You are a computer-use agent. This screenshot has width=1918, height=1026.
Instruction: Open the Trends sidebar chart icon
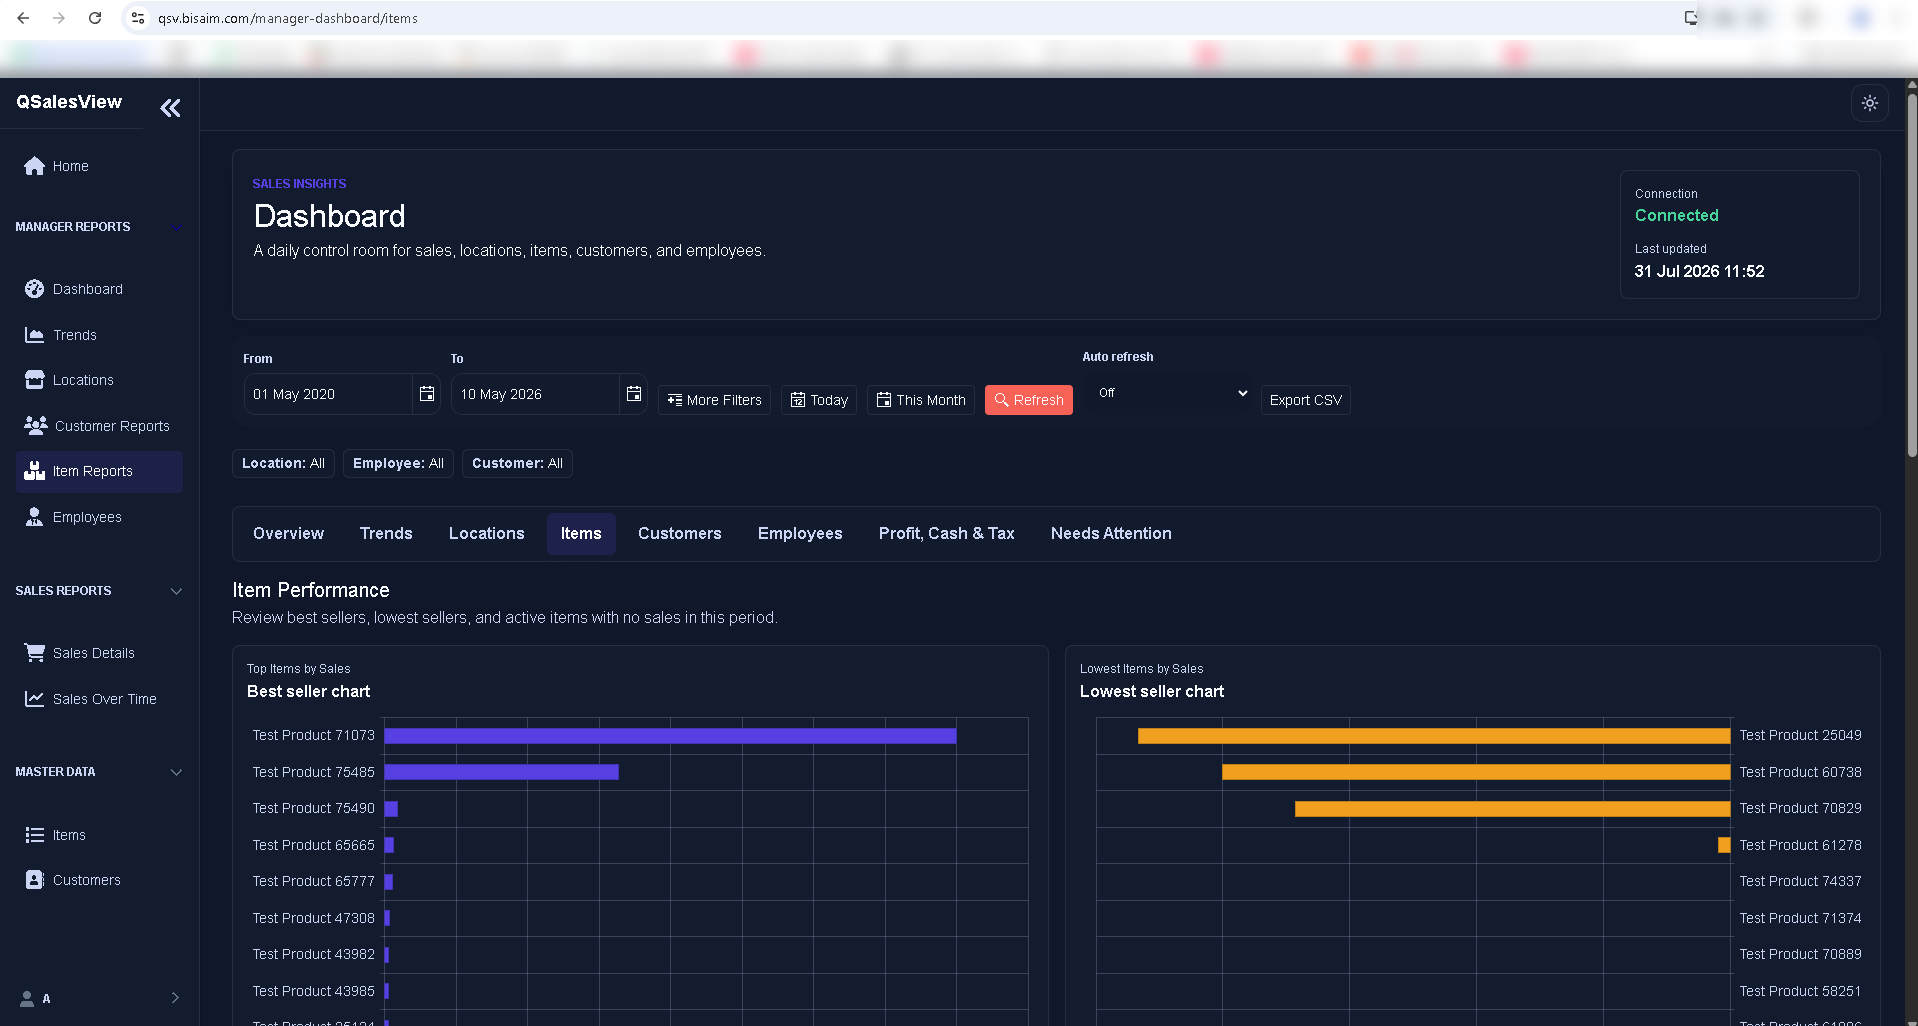[x=35, y=335]
